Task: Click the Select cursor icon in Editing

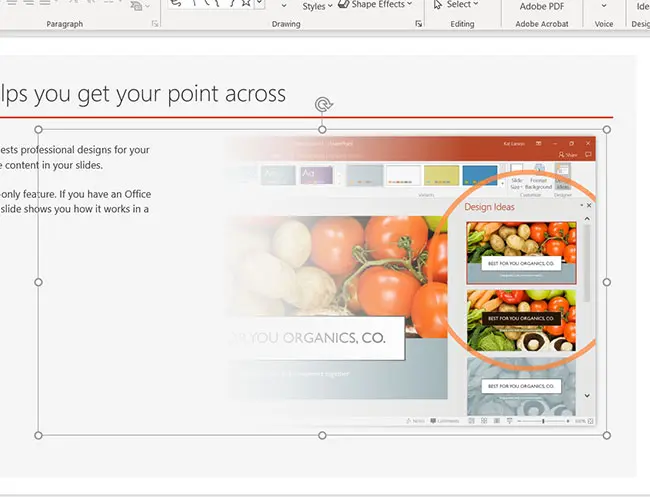Action: coord(436,5)
